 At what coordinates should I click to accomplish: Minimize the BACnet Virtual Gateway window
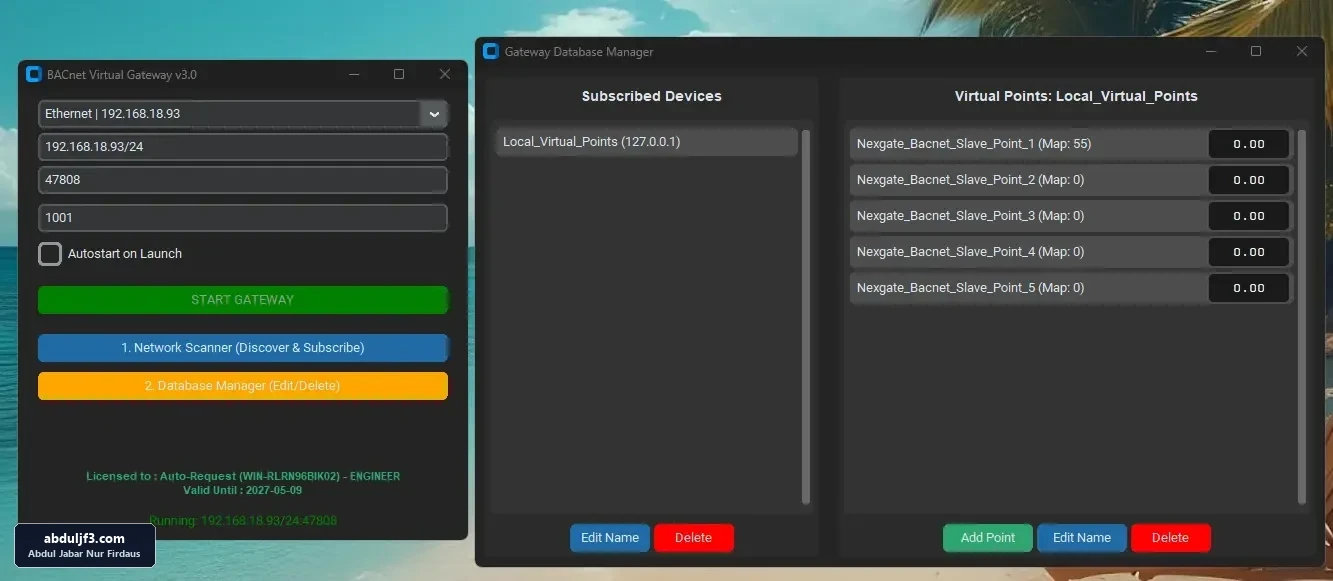pos(353,75)
